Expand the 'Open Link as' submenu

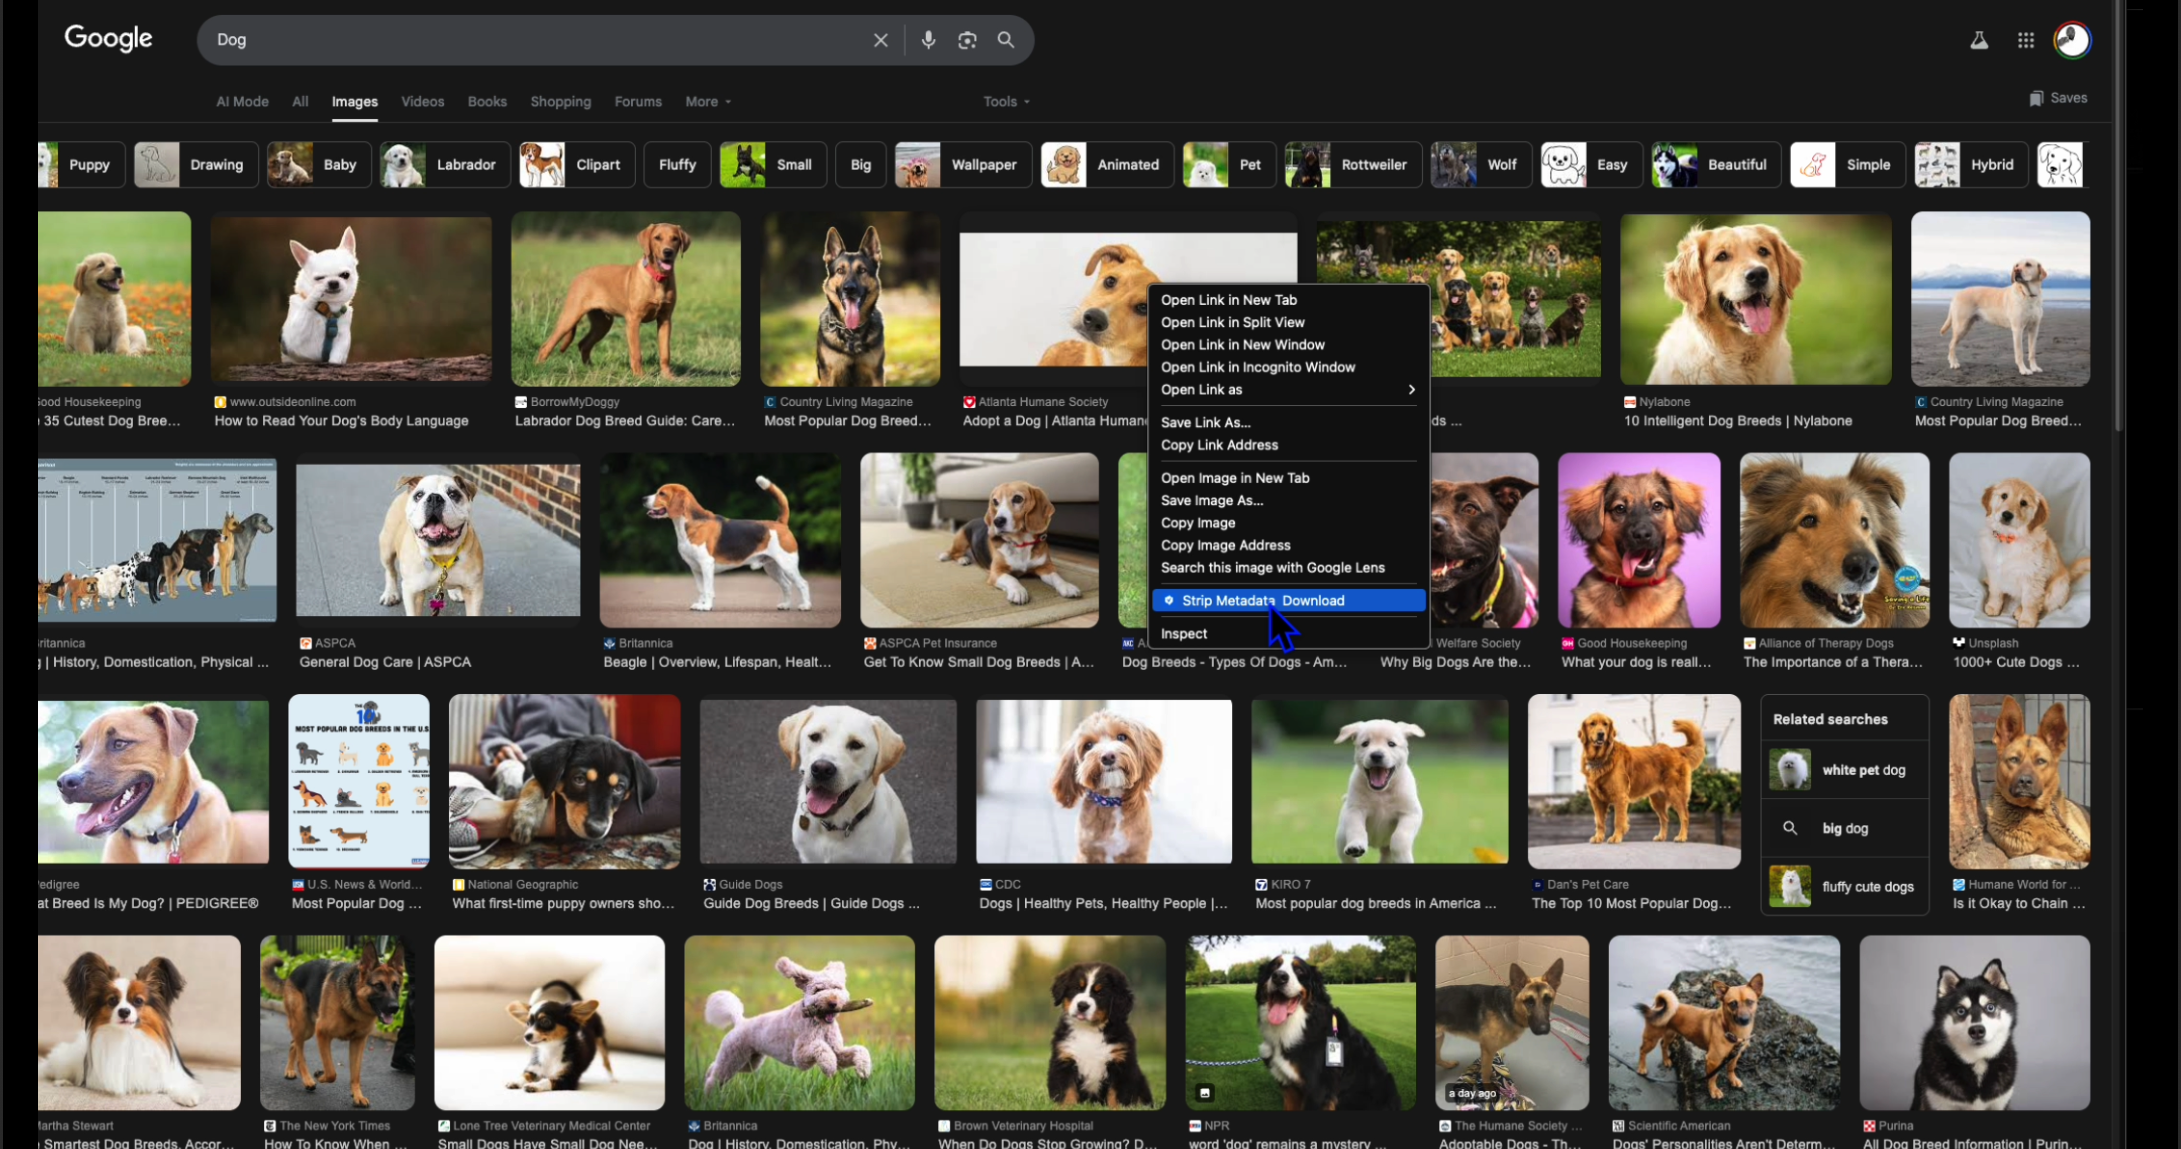click(1288, 390)
